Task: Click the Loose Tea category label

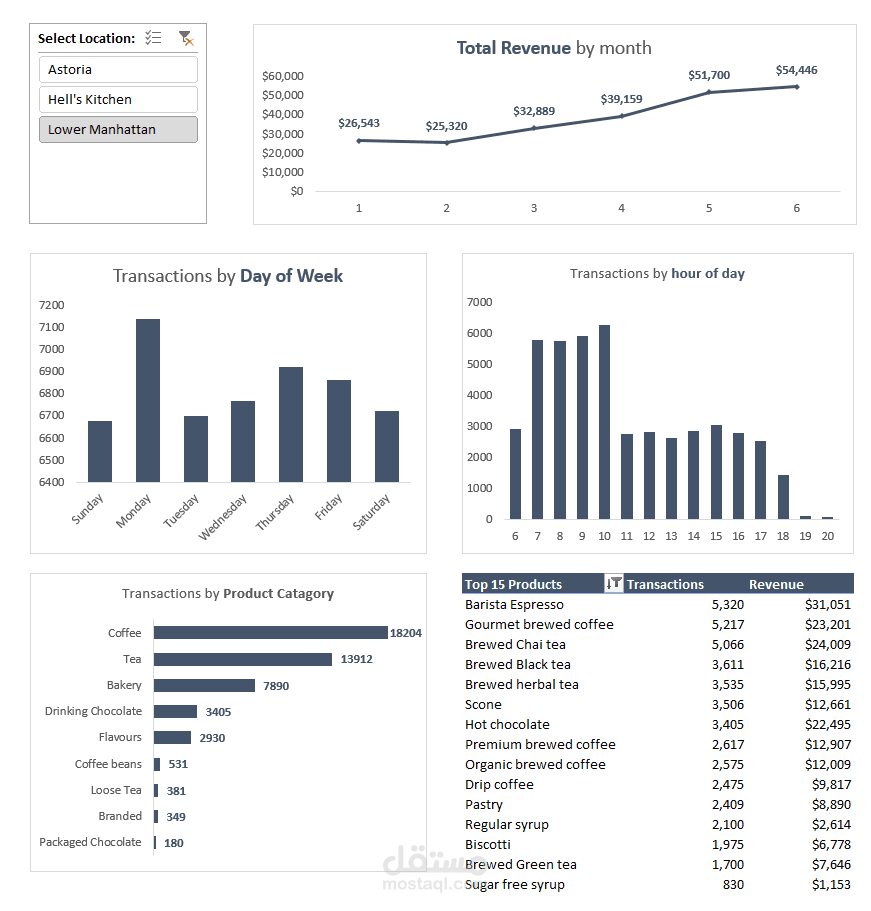Action: point(116,790)
